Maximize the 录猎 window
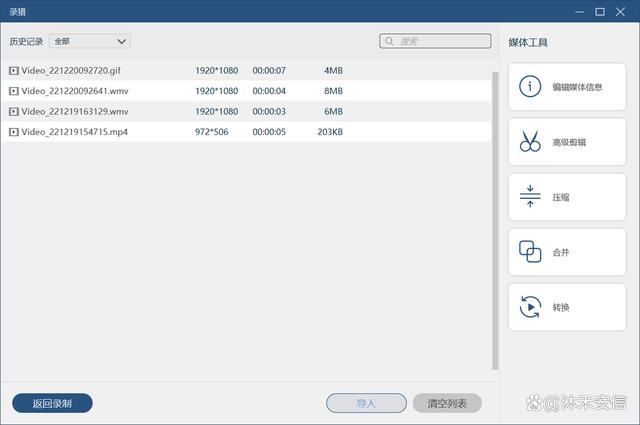 [600, 12]
